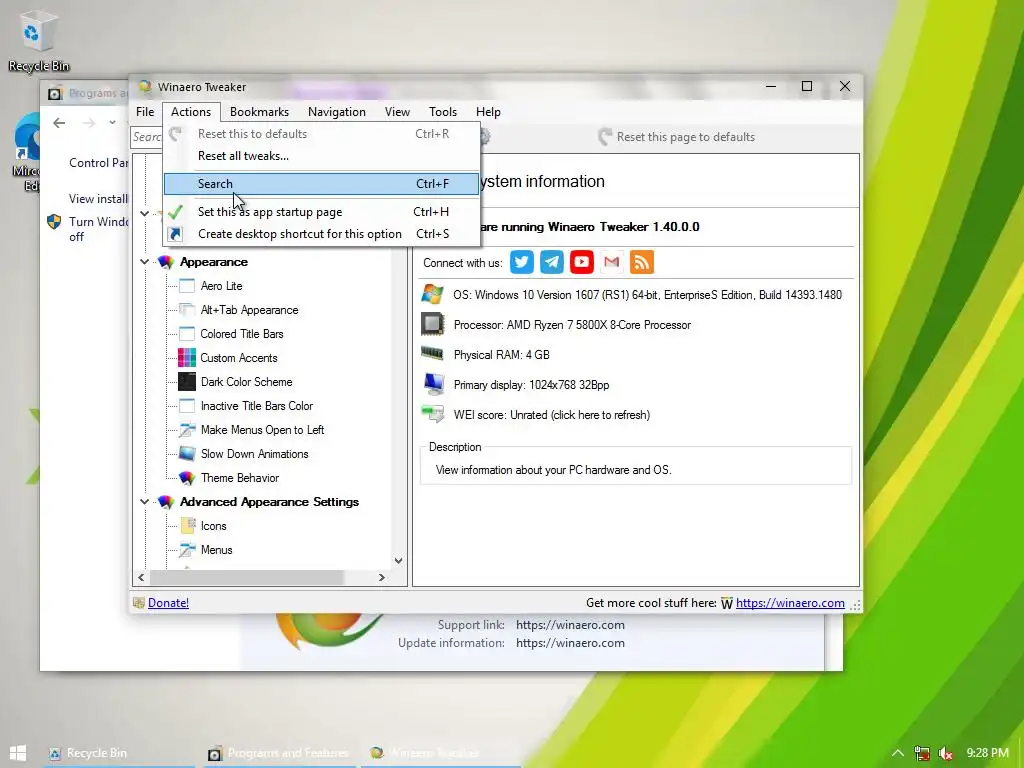Click the Custom Accents color icon
The height and width of the screenshot is (768, 1024).
pos(187,358)
